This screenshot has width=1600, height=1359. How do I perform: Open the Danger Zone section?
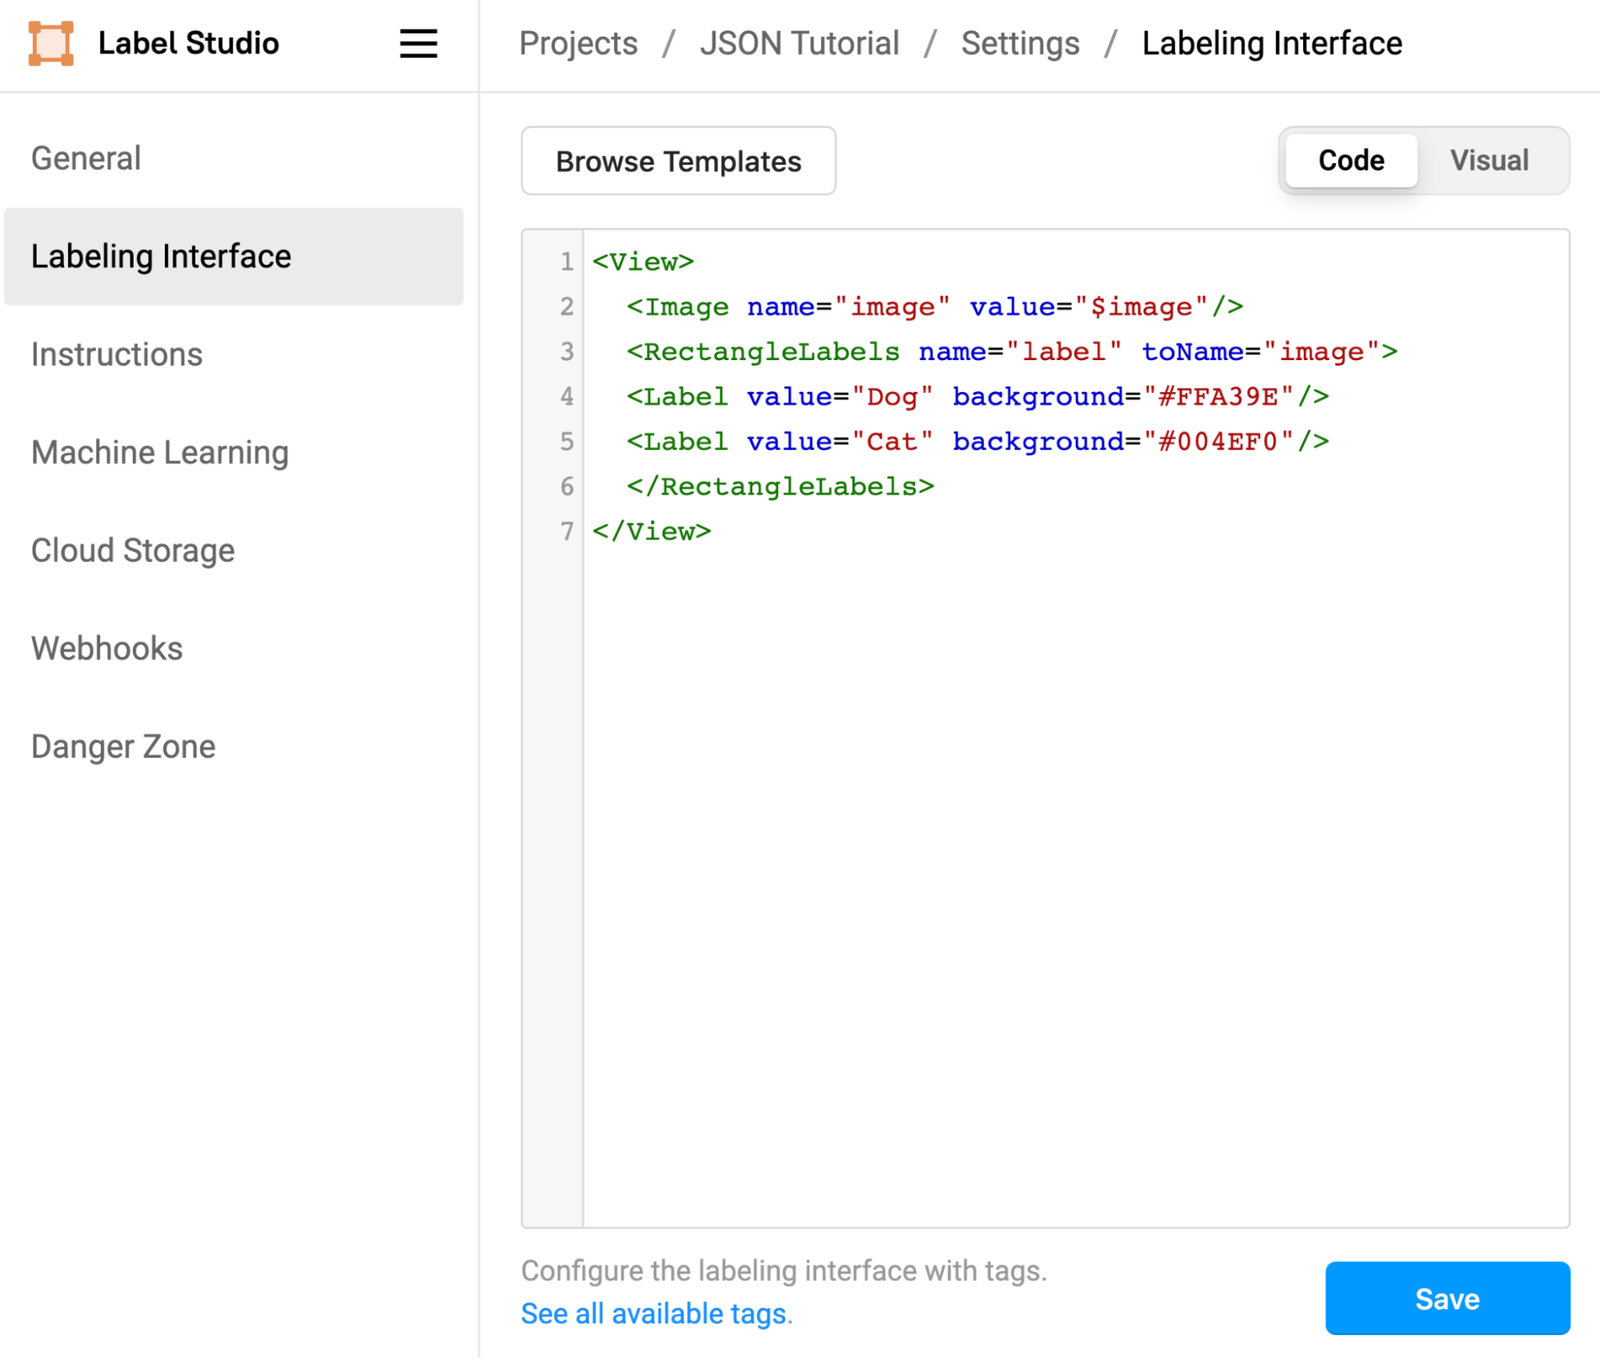click(x=123, y=745)
